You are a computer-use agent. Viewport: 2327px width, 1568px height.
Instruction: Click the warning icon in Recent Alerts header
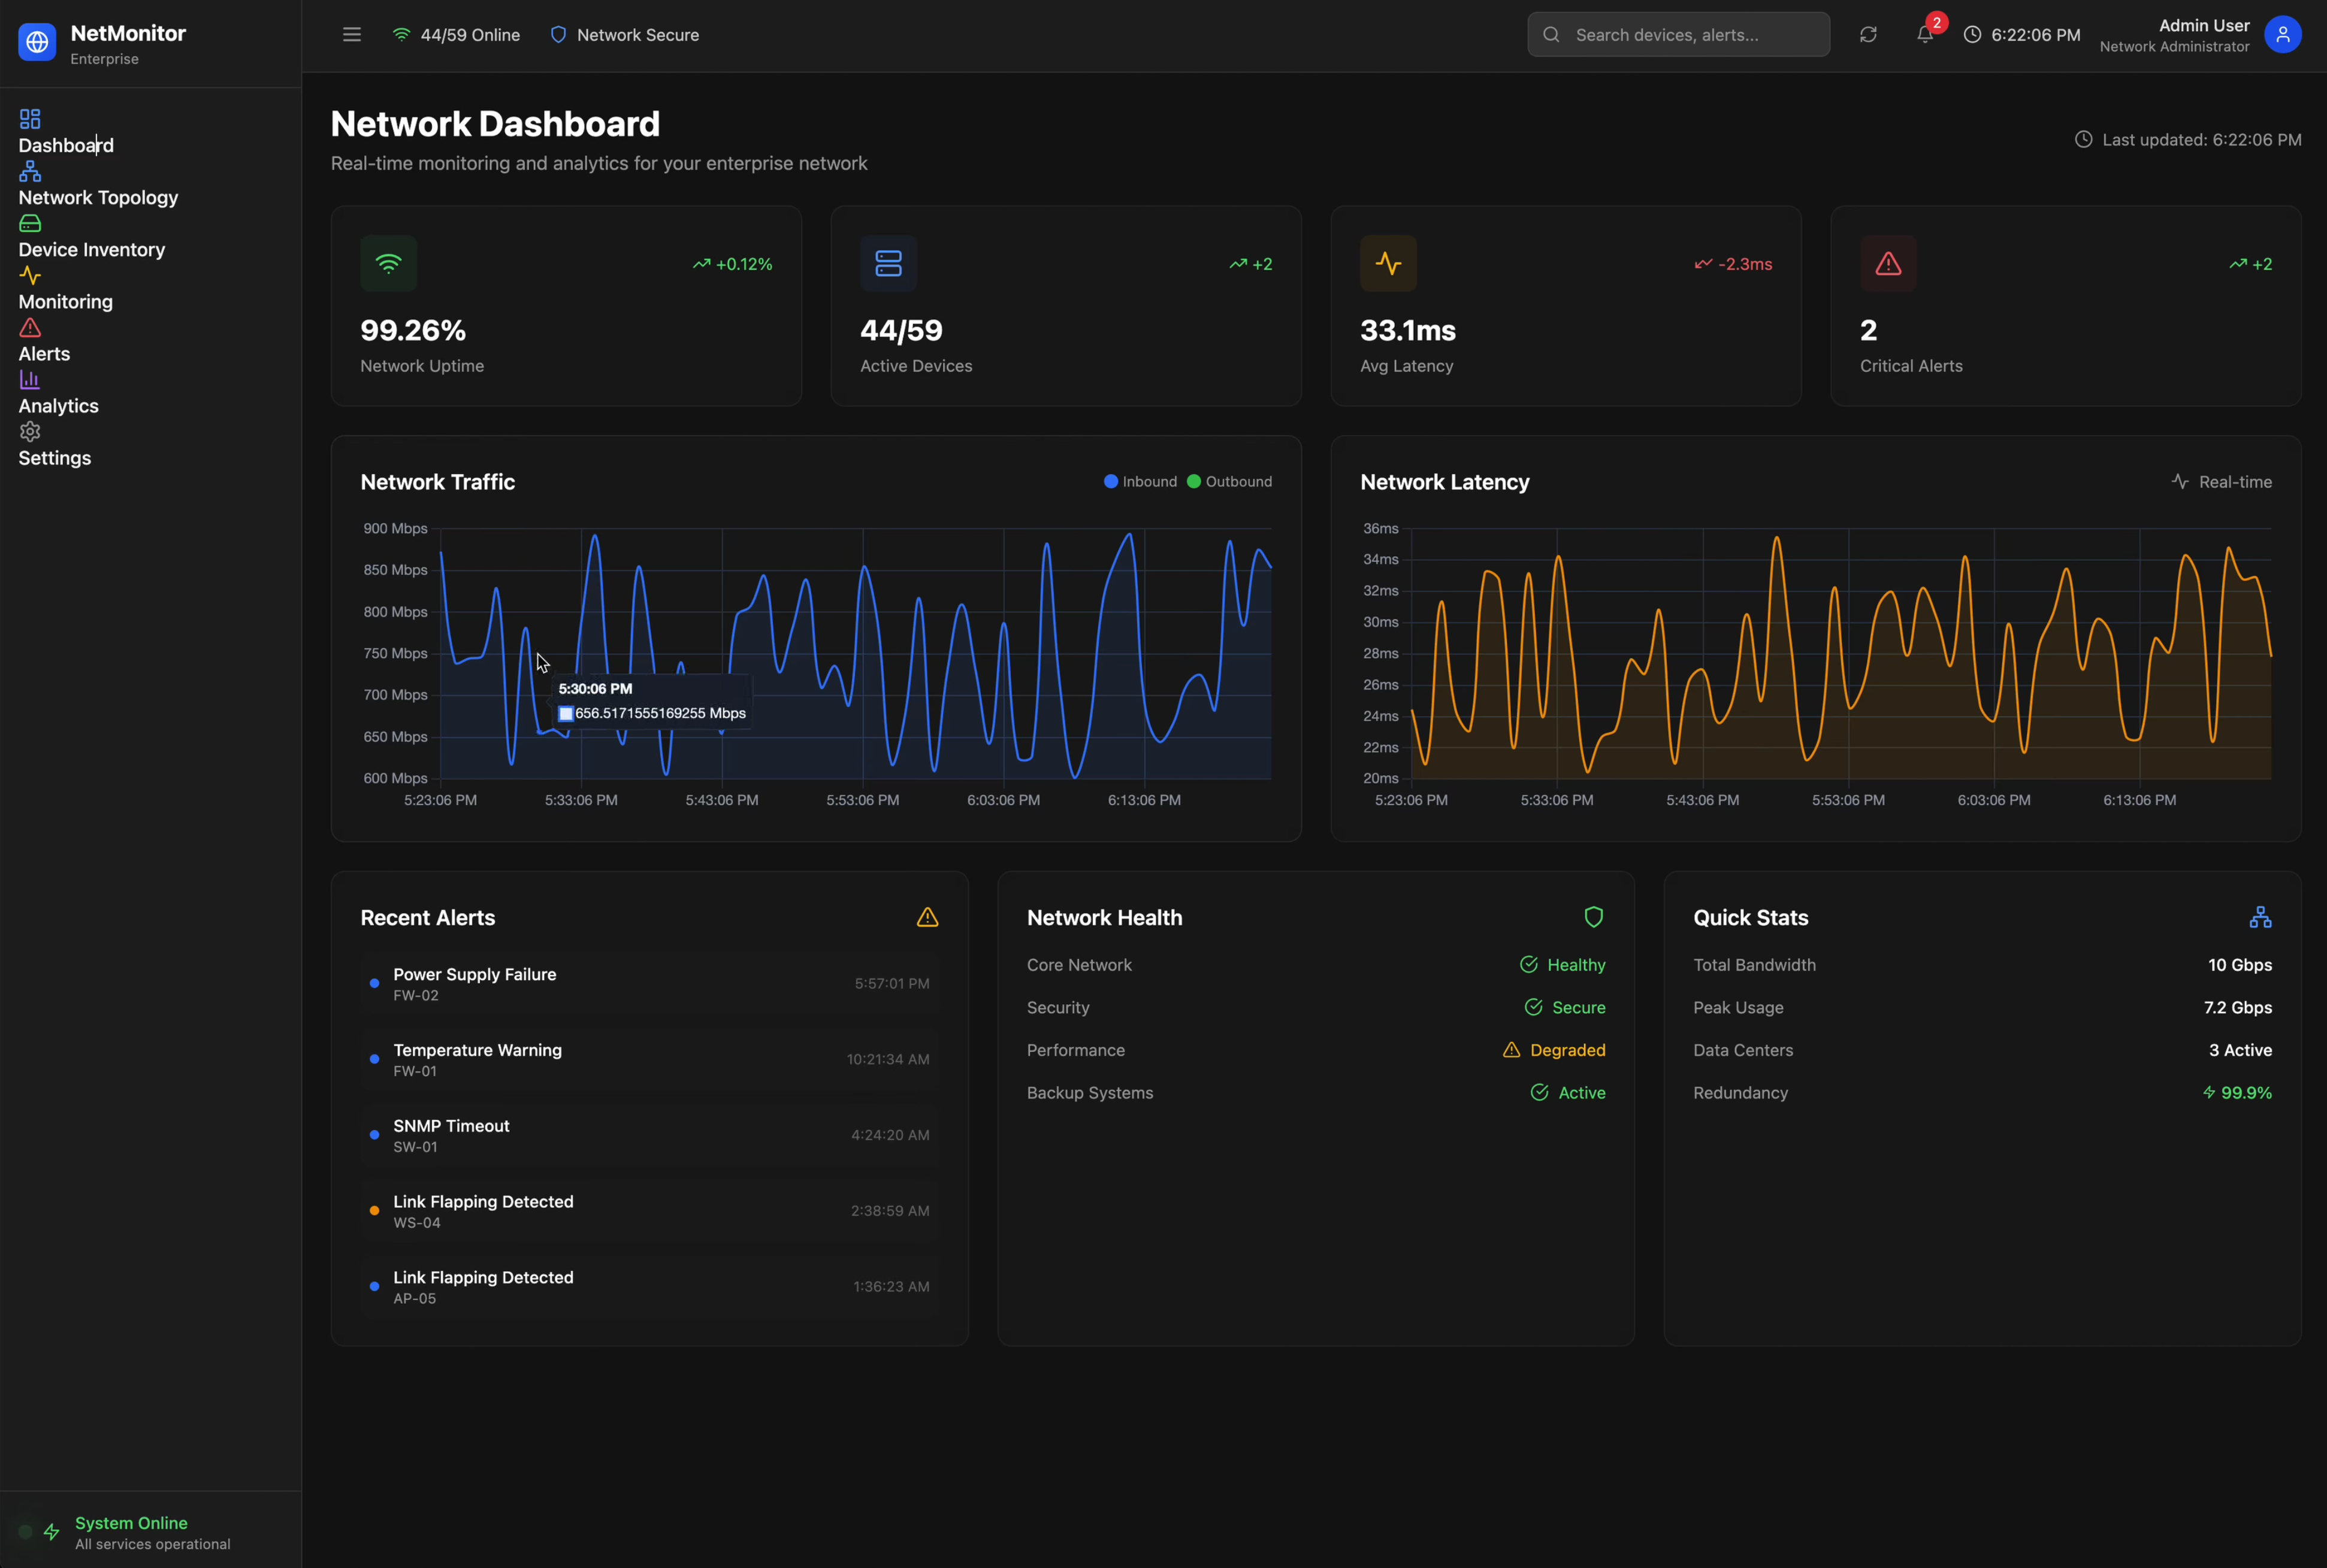(926, 917)
